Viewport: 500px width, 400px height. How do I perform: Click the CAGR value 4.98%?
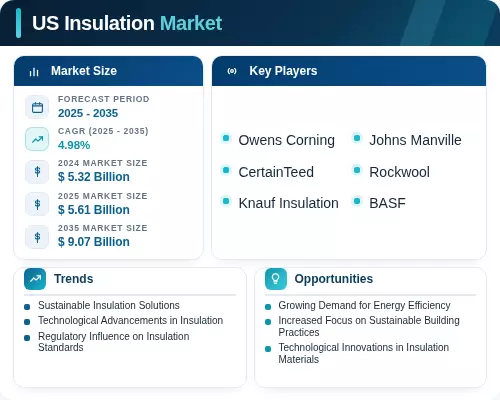click(74, 145)
